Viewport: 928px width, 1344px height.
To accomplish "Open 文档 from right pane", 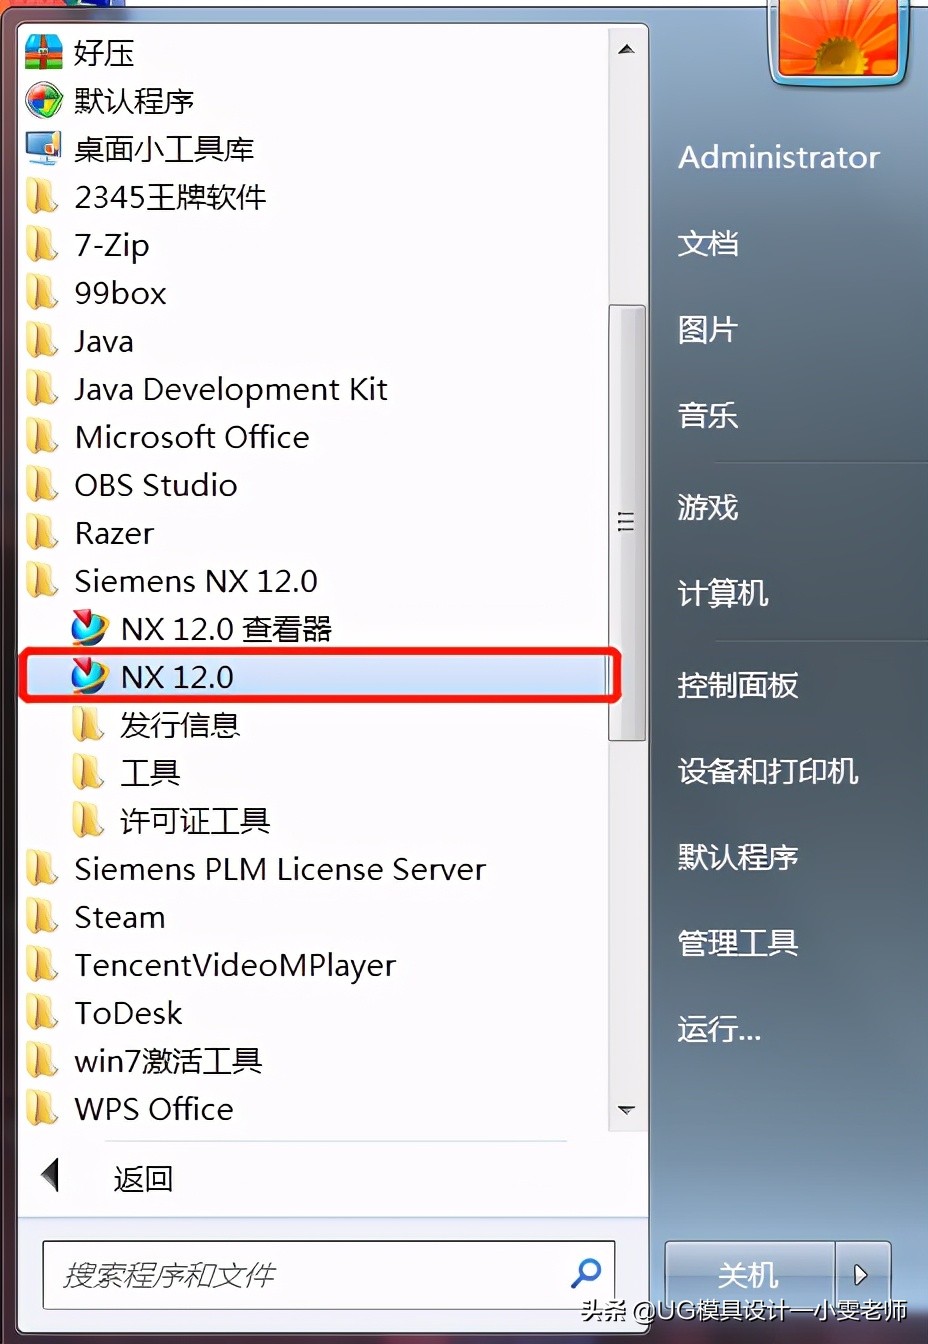I will tap(708, 243).
